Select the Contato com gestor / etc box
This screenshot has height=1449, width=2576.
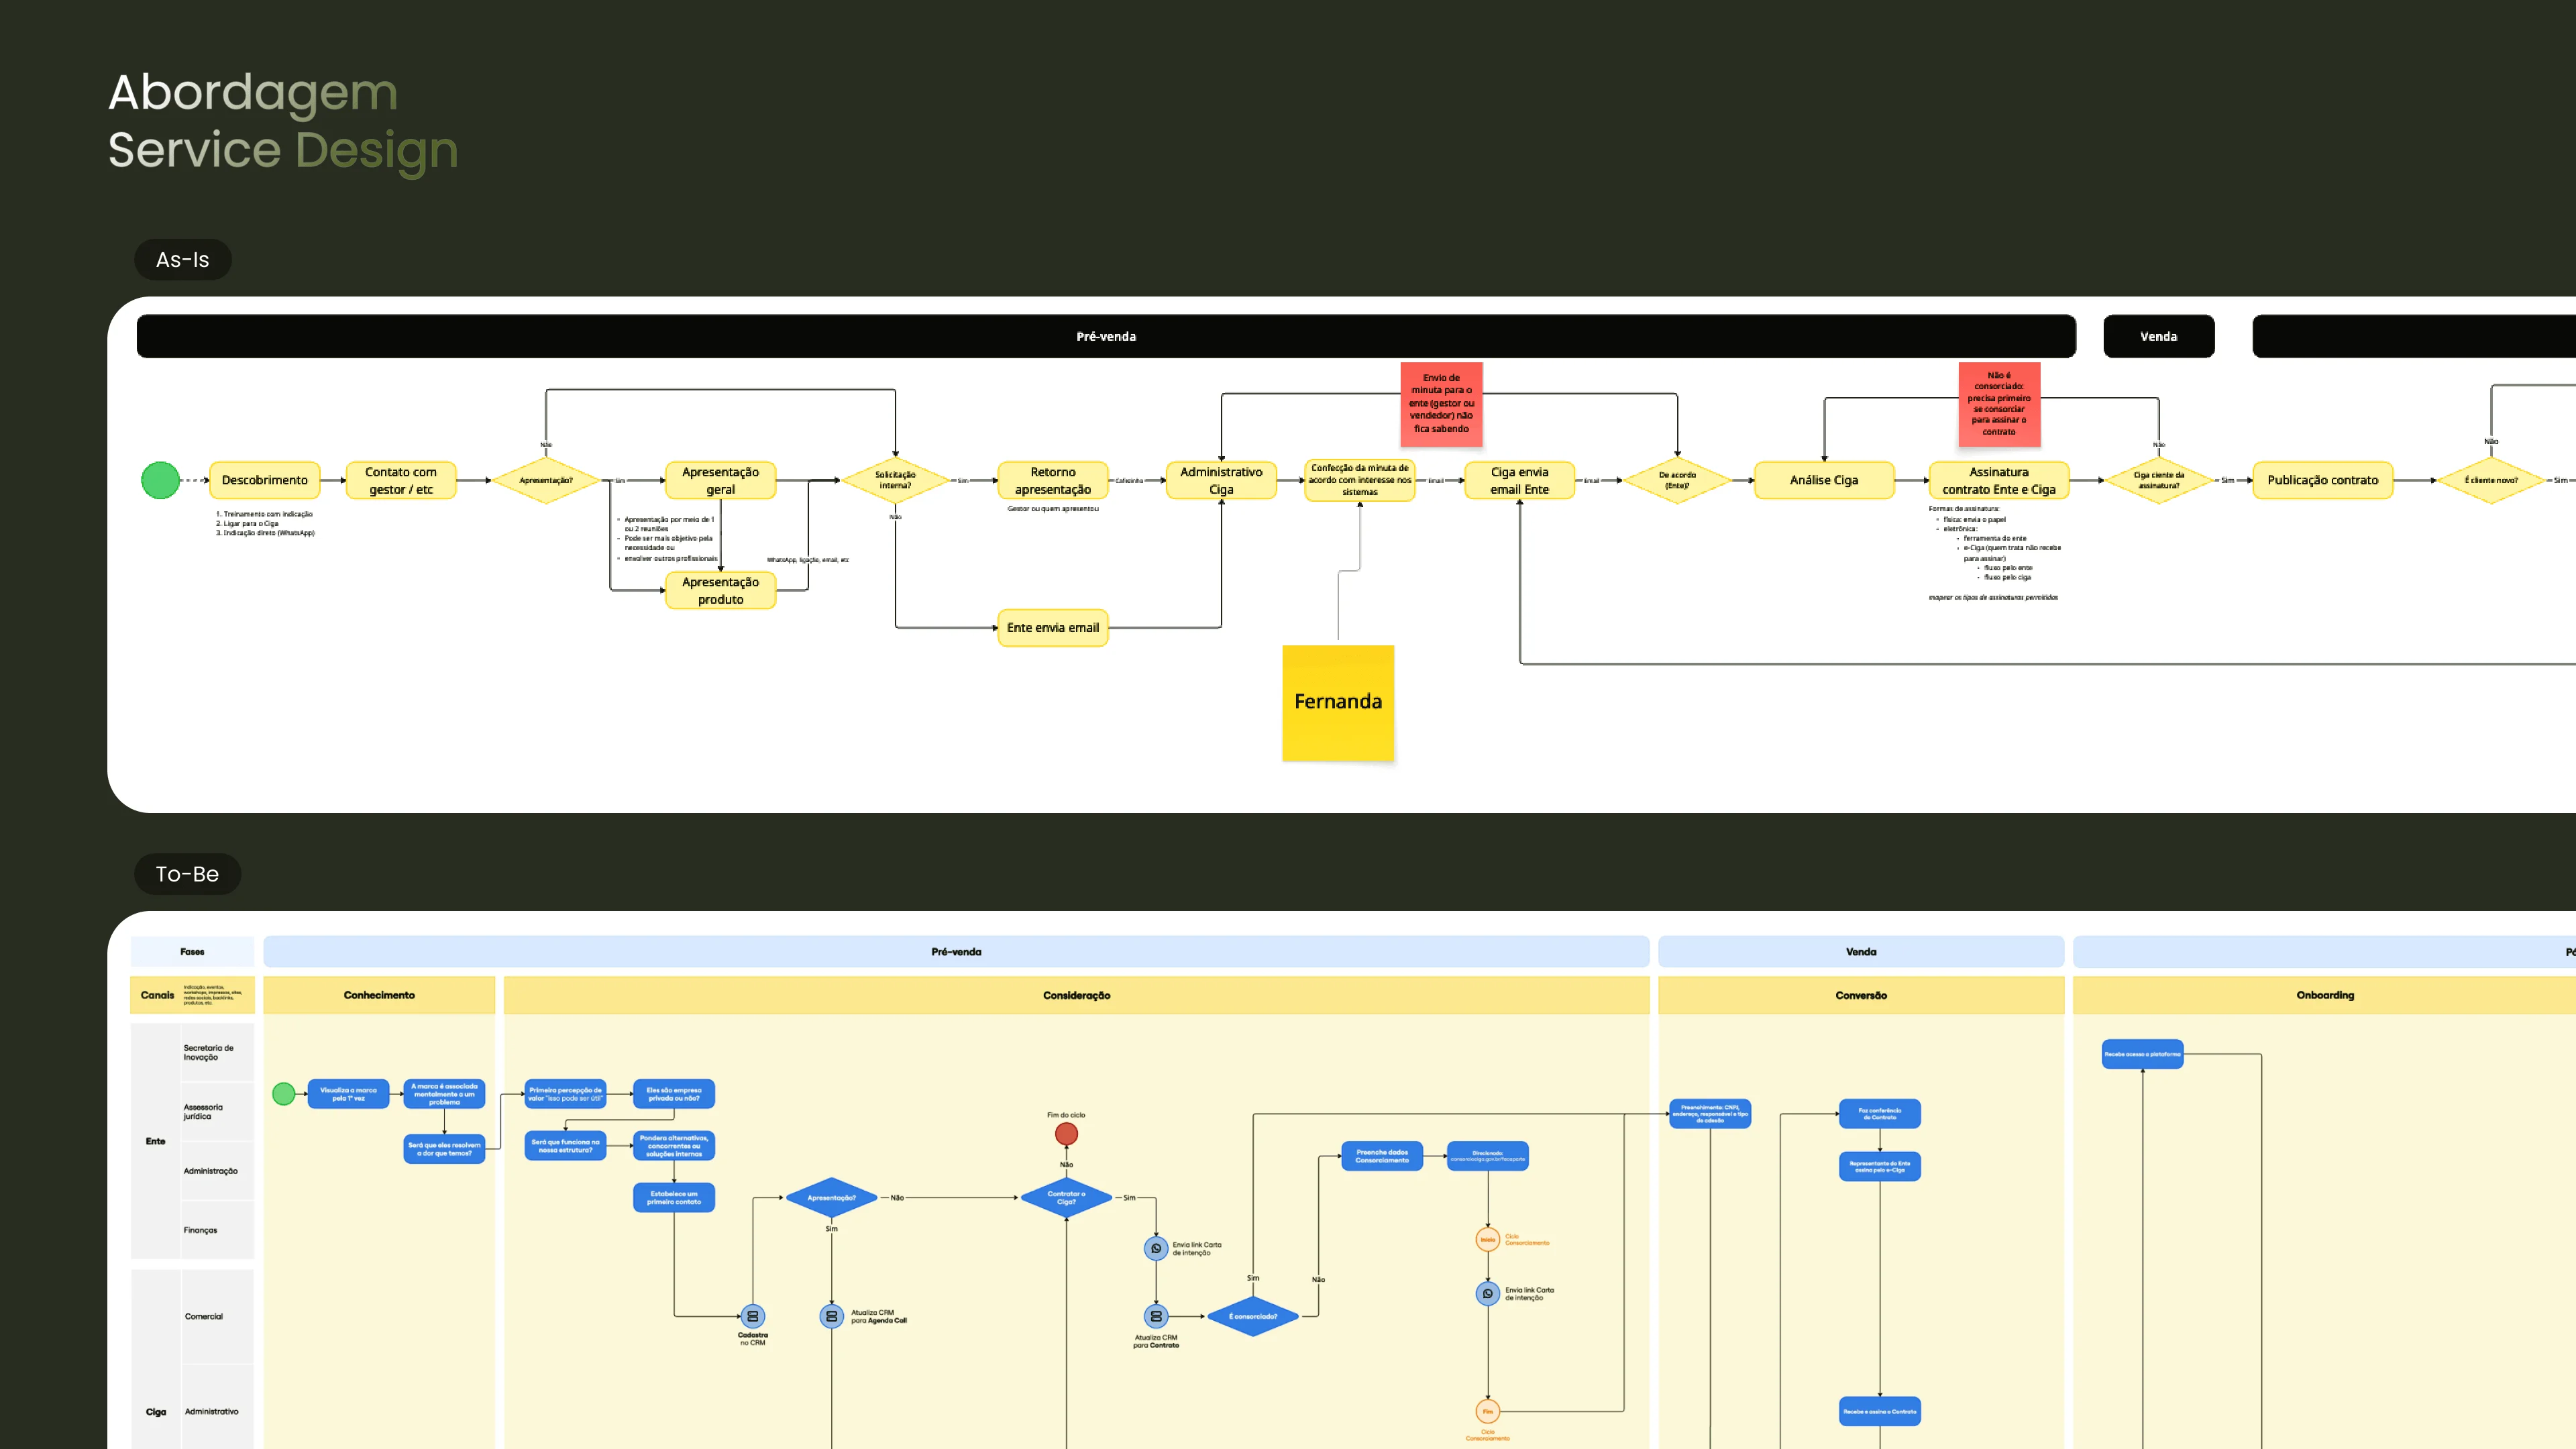coord(401,480)
